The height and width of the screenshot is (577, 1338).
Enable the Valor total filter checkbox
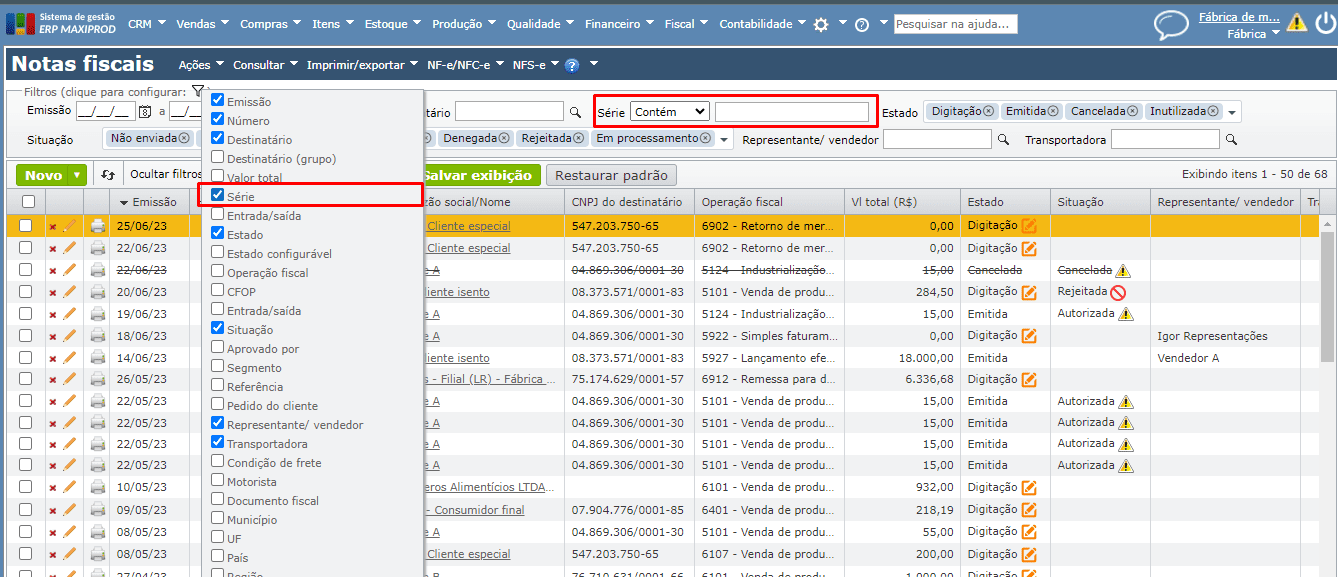(217, 177)
